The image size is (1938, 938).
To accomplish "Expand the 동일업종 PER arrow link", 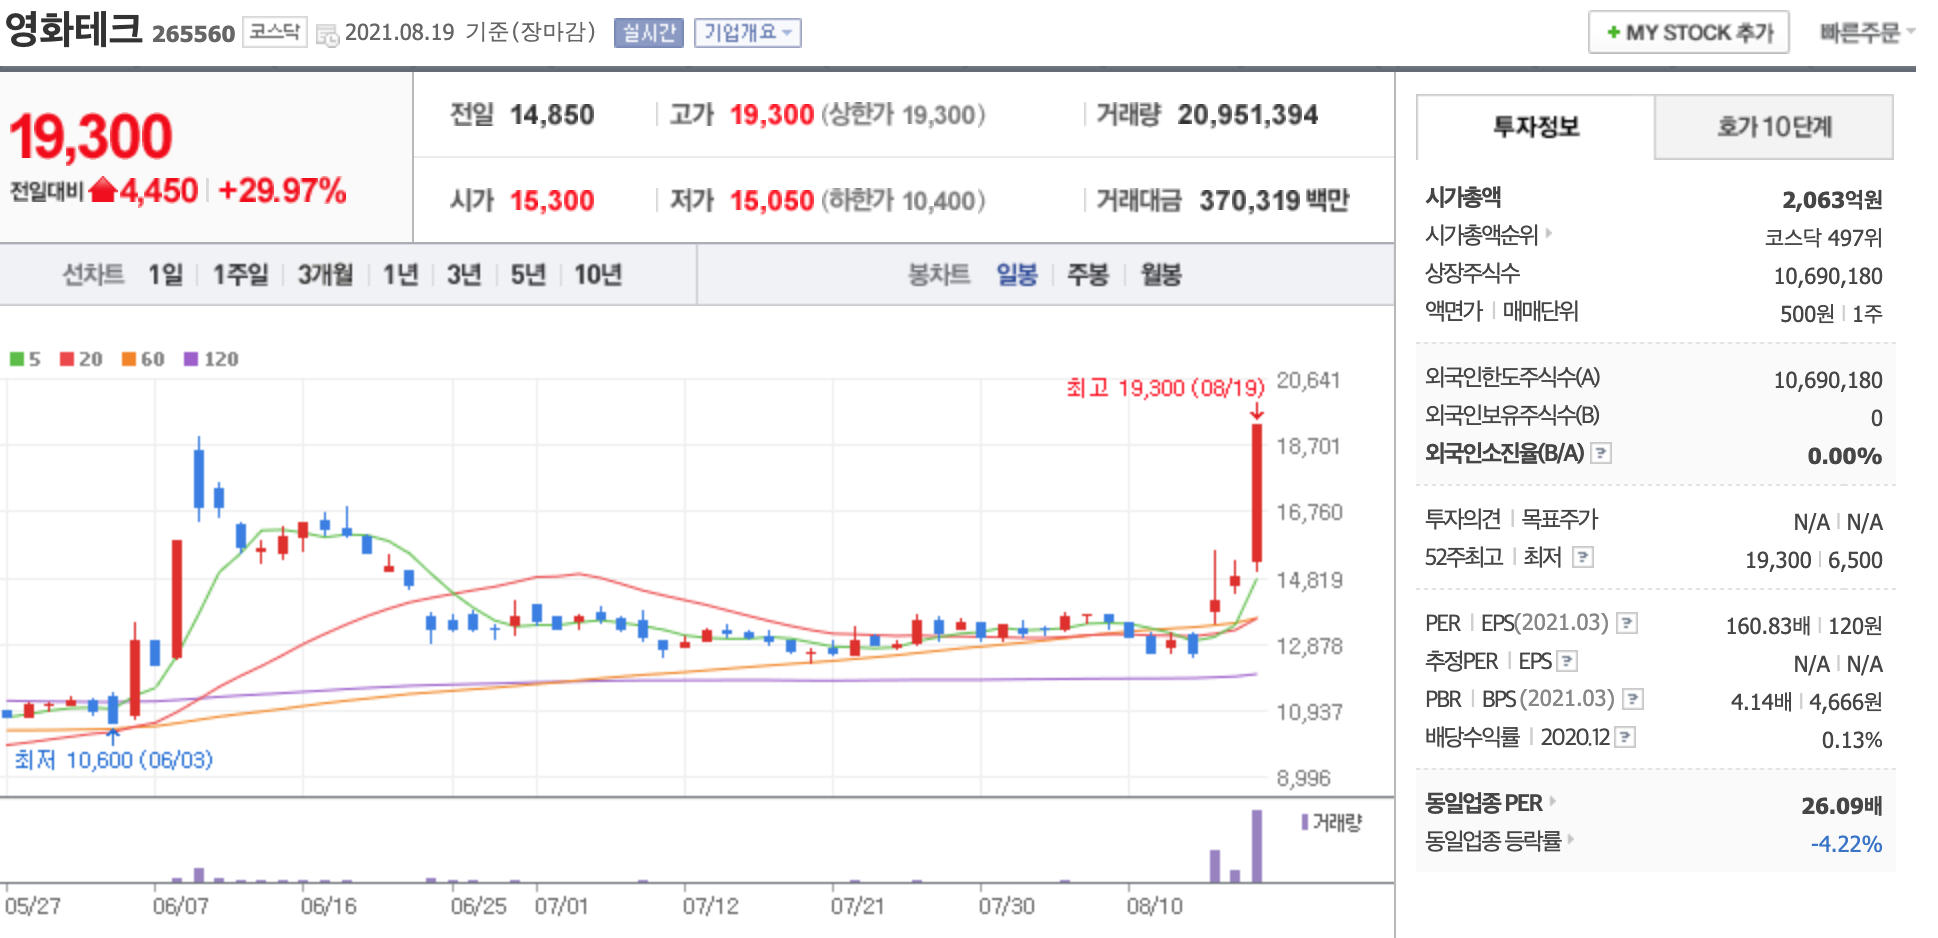I will coord(1553,801).
